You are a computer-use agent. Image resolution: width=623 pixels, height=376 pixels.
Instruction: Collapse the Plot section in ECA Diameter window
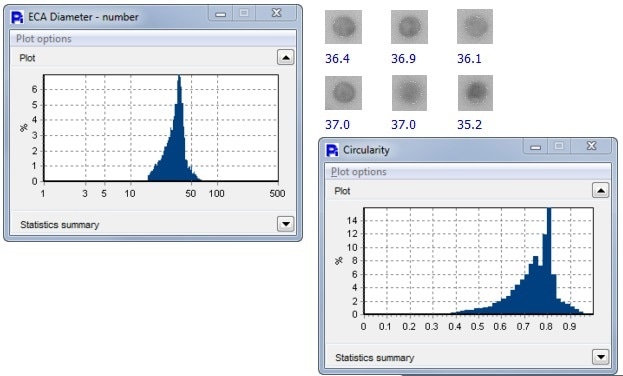pyautogui.click(x=285, y=58)
